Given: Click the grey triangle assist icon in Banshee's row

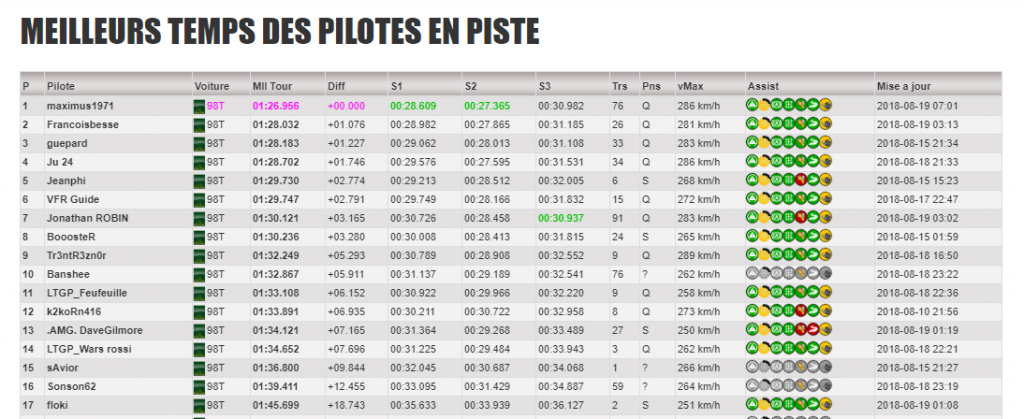Looking at the screenshot, I should [x=752, y=274].
